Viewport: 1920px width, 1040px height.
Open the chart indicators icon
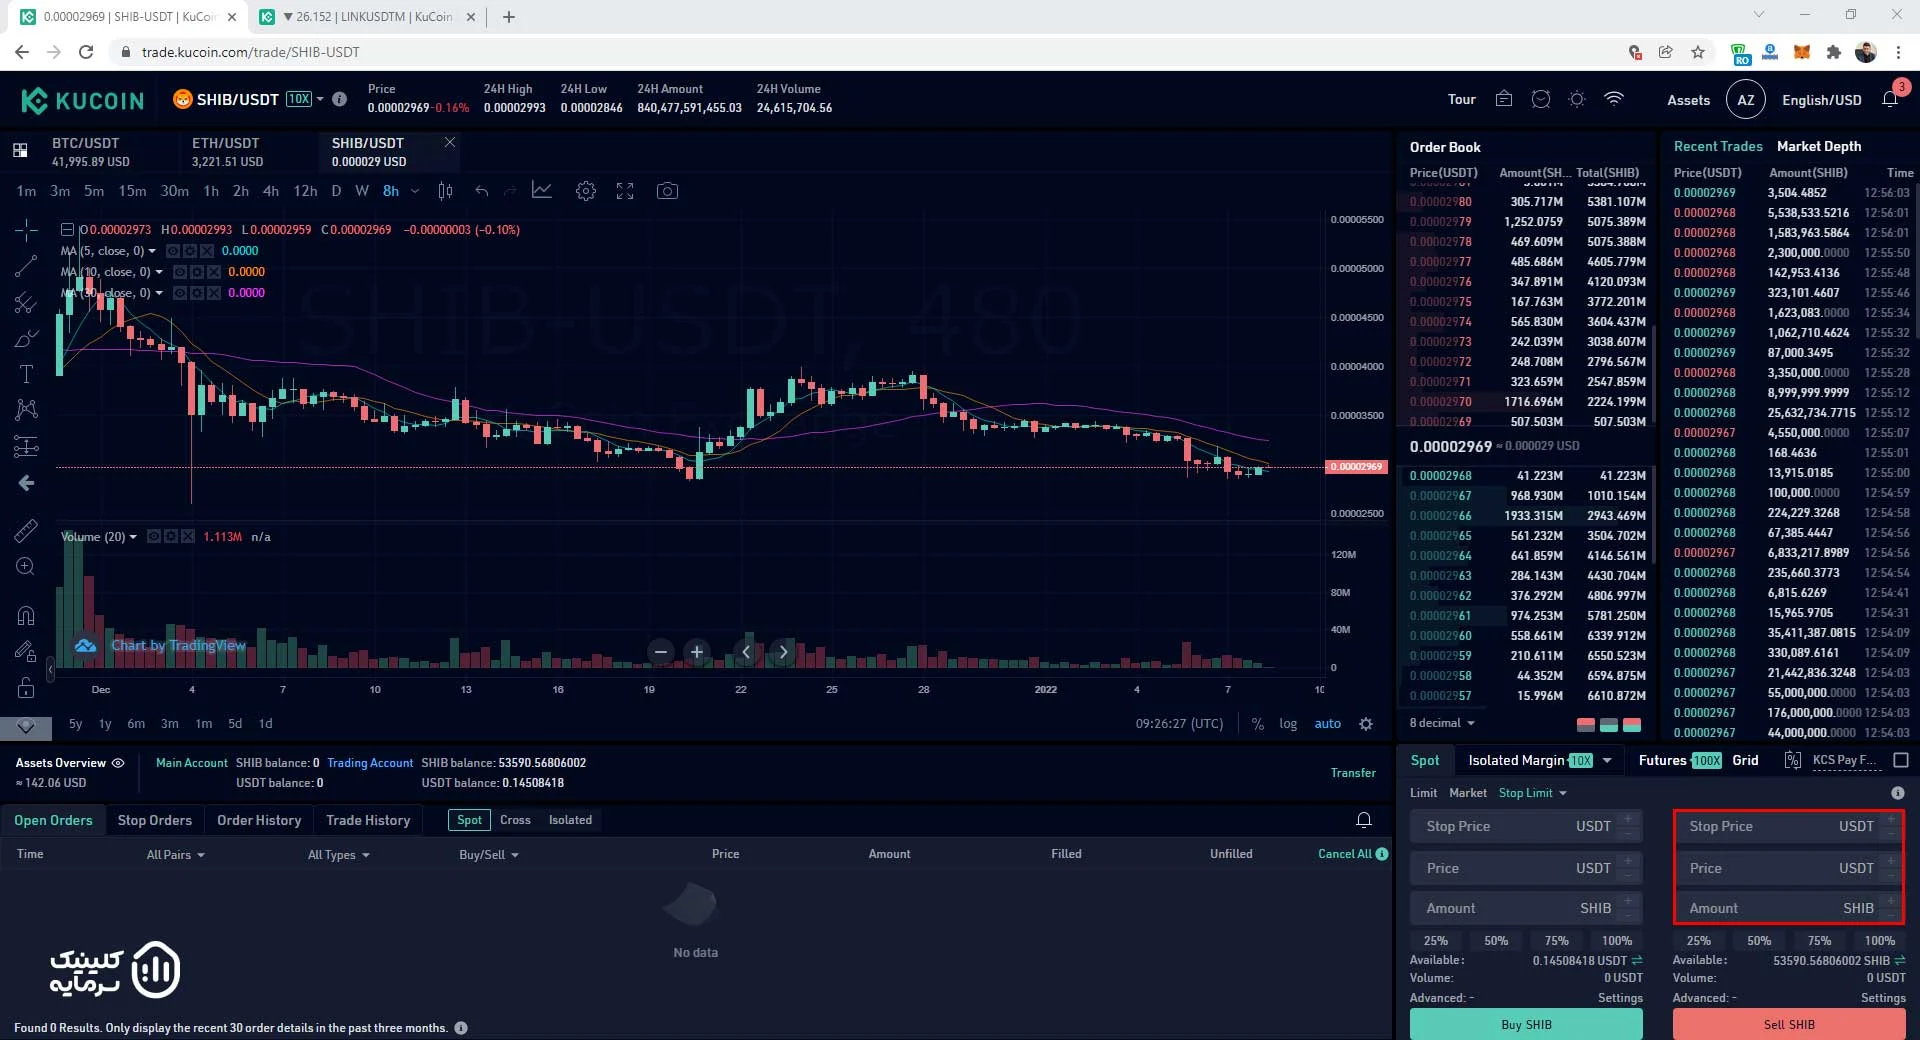(x=542, y=190)
